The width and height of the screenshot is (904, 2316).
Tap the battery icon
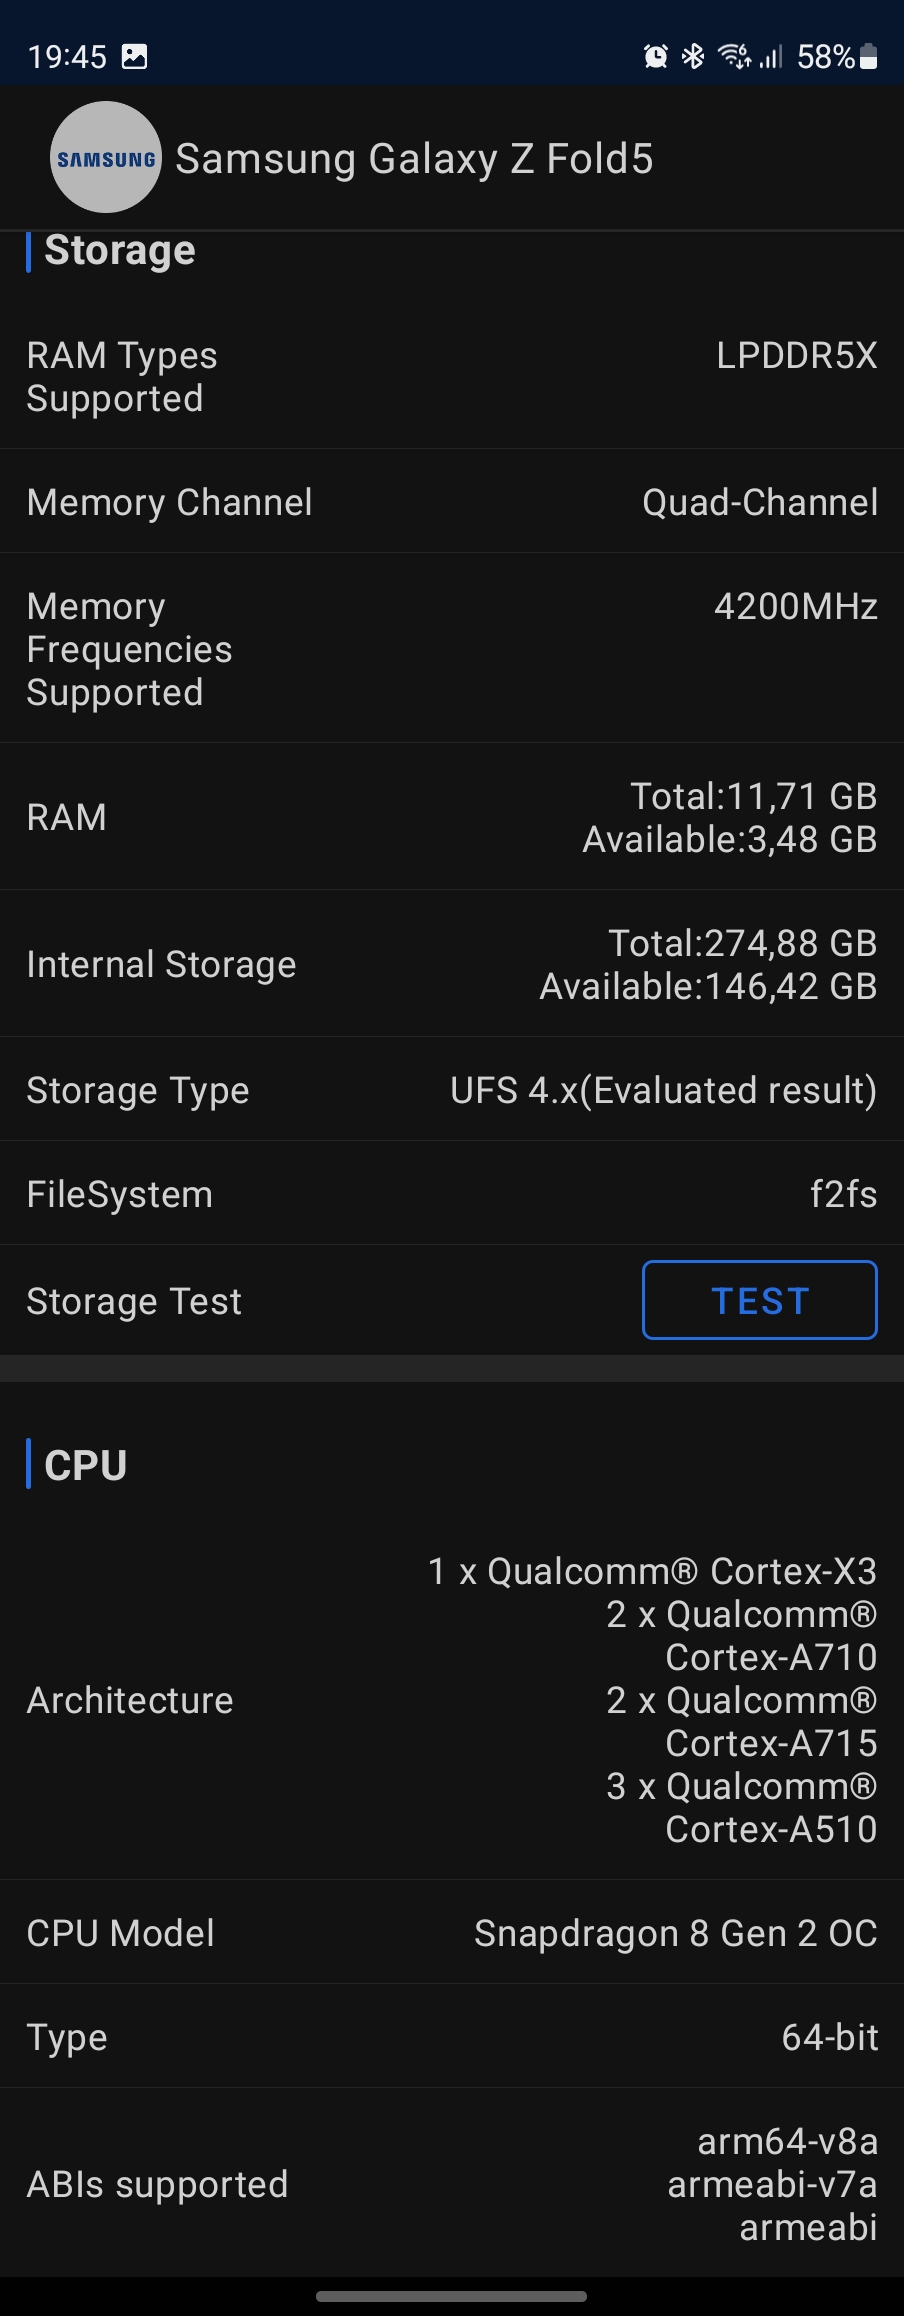(869, 56)
